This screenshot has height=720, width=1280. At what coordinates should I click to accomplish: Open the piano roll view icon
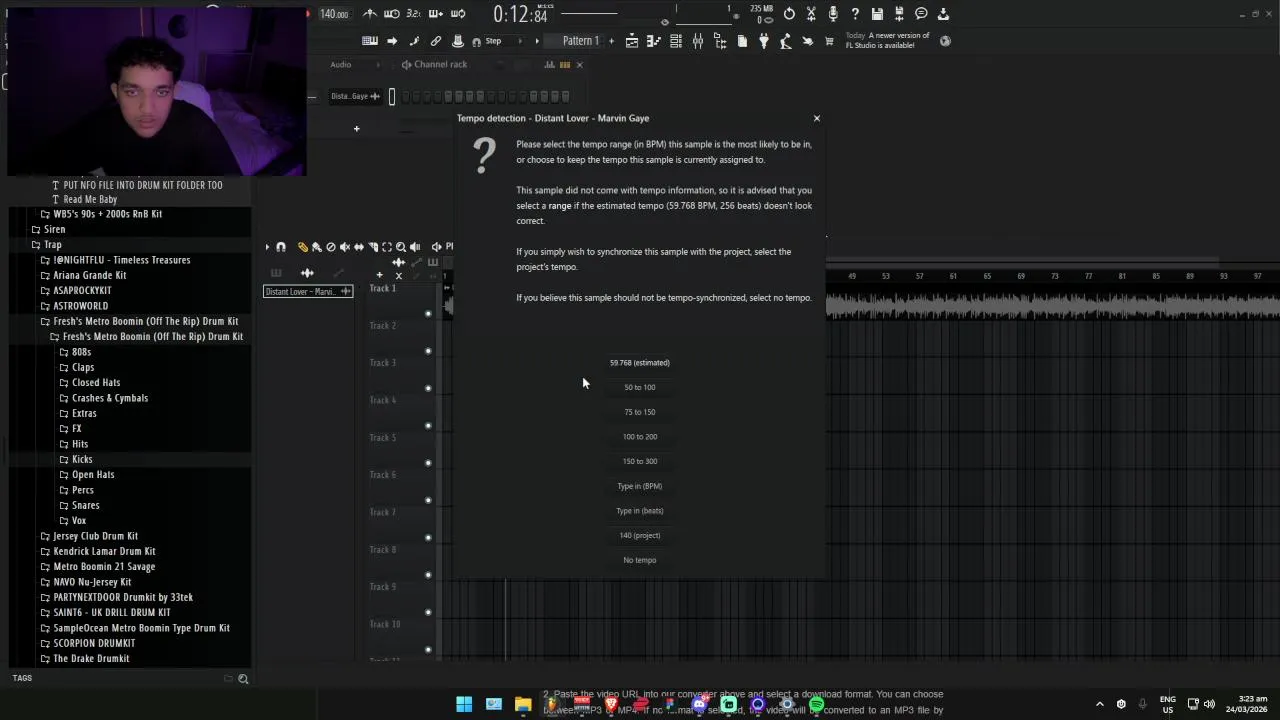tap(654, 41)
